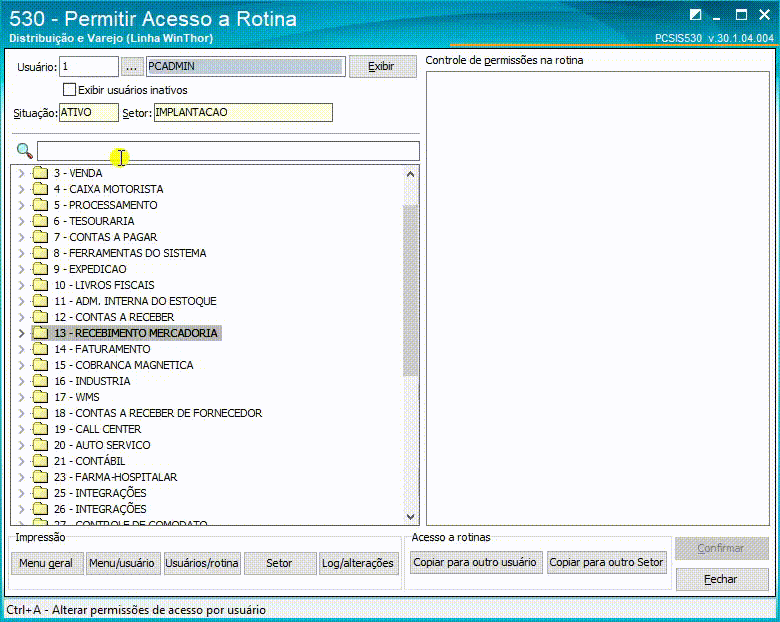Image resolution: width=780 pixels, height=622 pixels.
Task: Click the tree scrollbar down arrow
Action: [410, 517]
